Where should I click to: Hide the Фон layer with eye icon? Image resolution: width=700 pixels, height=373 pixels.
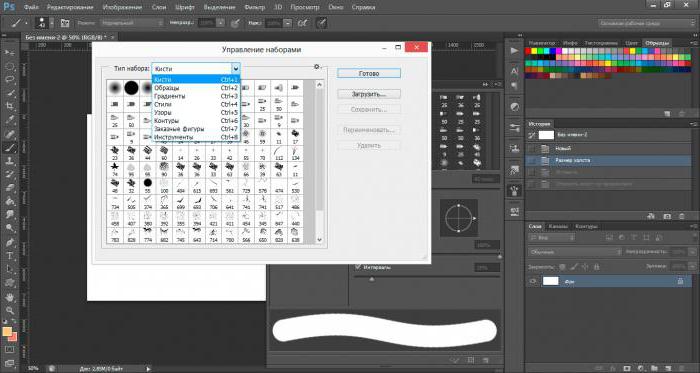(532, 282)
